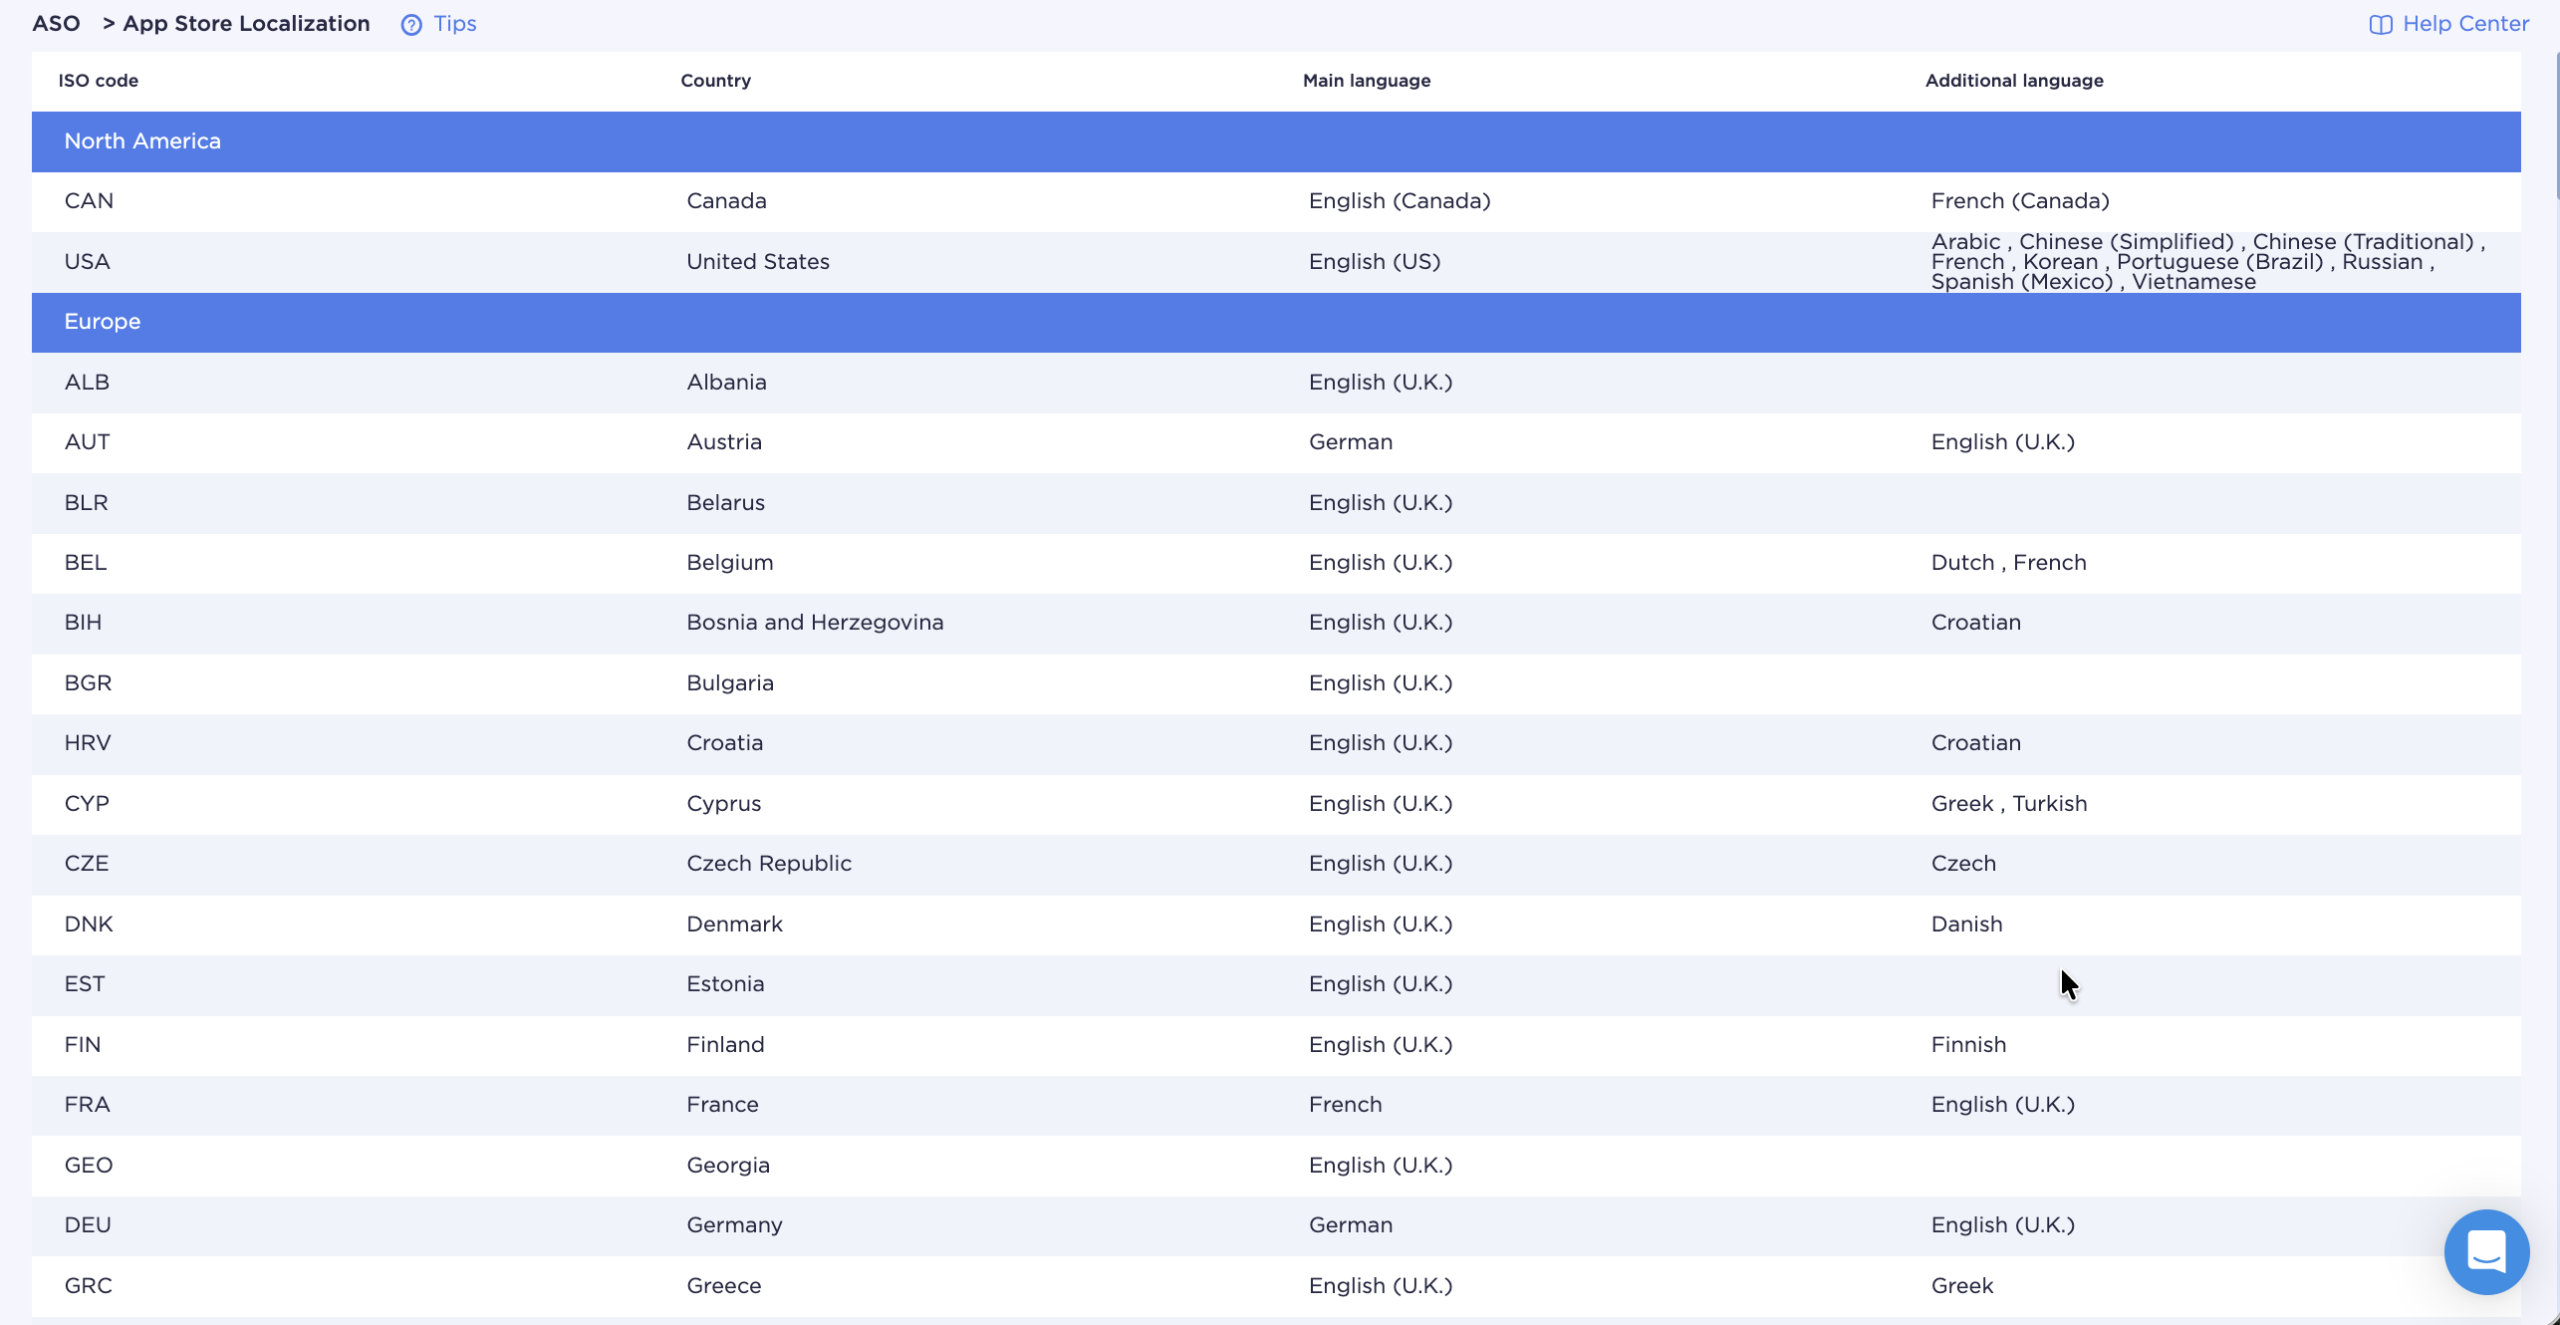Click ASO breadcrumb
This screenshot has width=2560, height=1325.
(56, 24)
